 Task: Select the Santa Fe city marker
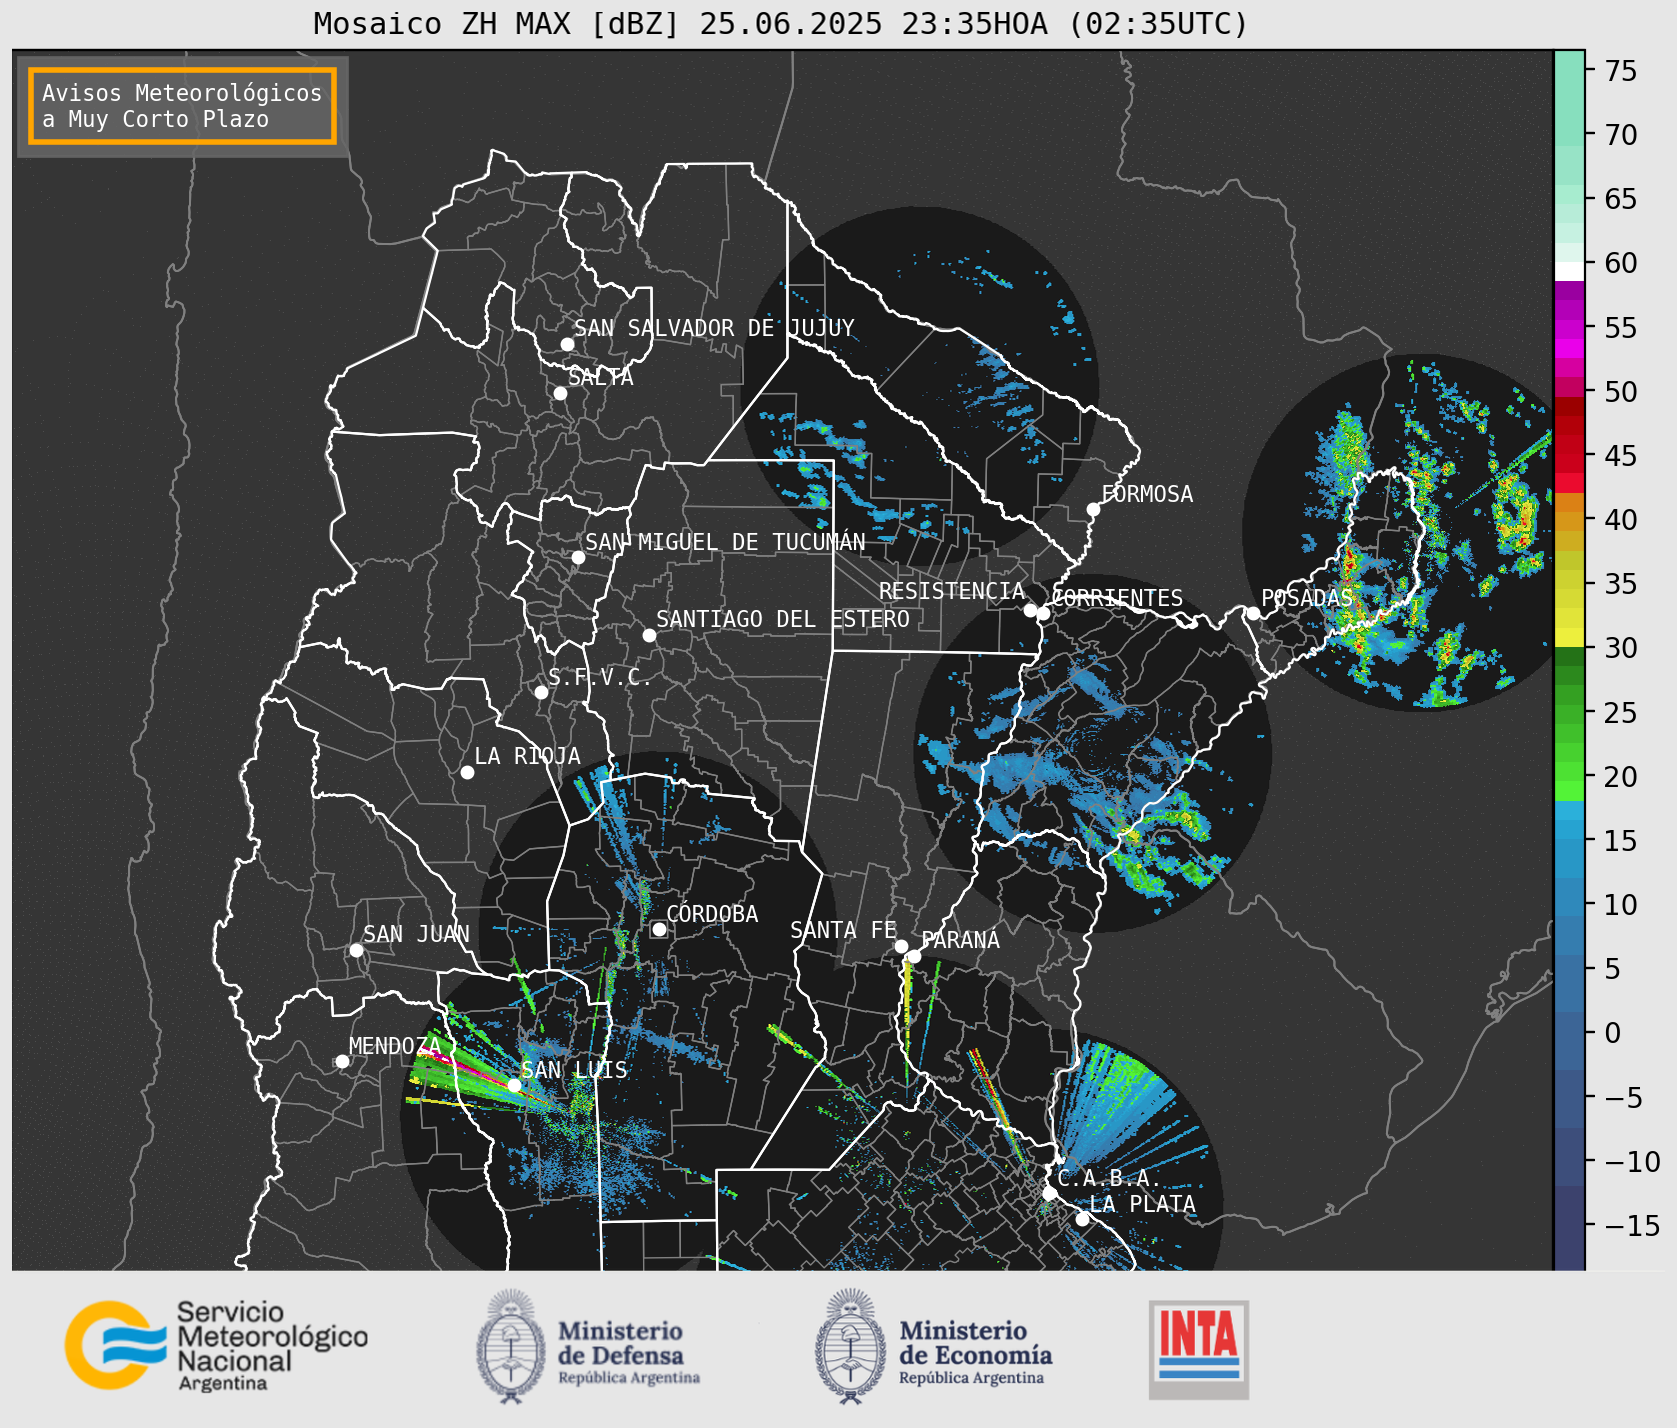pyautogui.click(x=901, y=946)
